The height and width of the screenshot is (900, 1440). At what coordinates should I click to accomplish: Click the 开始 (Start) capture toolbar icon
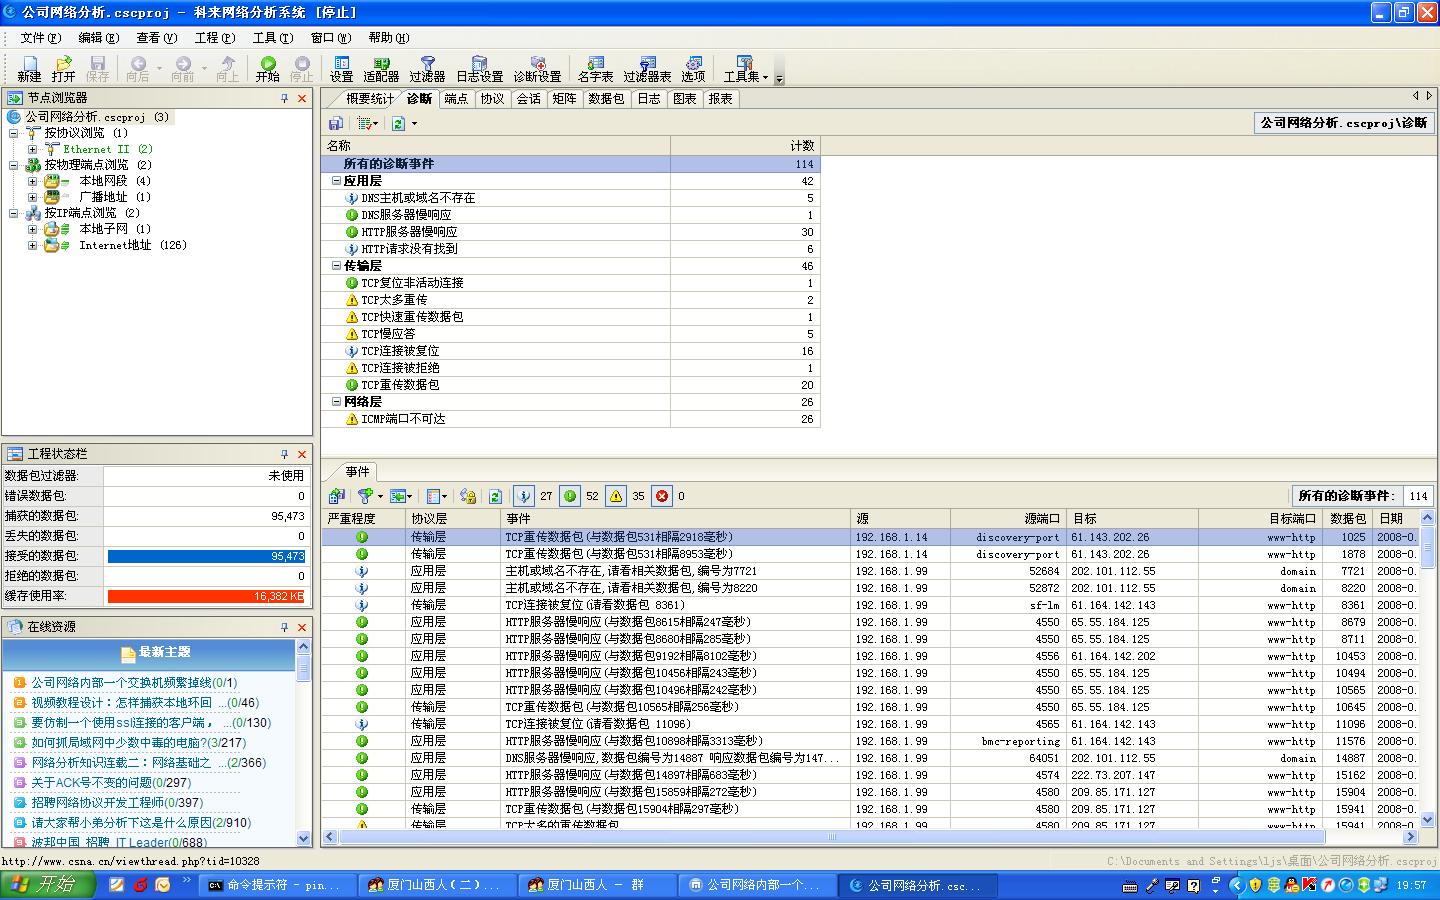click(267, 68)
